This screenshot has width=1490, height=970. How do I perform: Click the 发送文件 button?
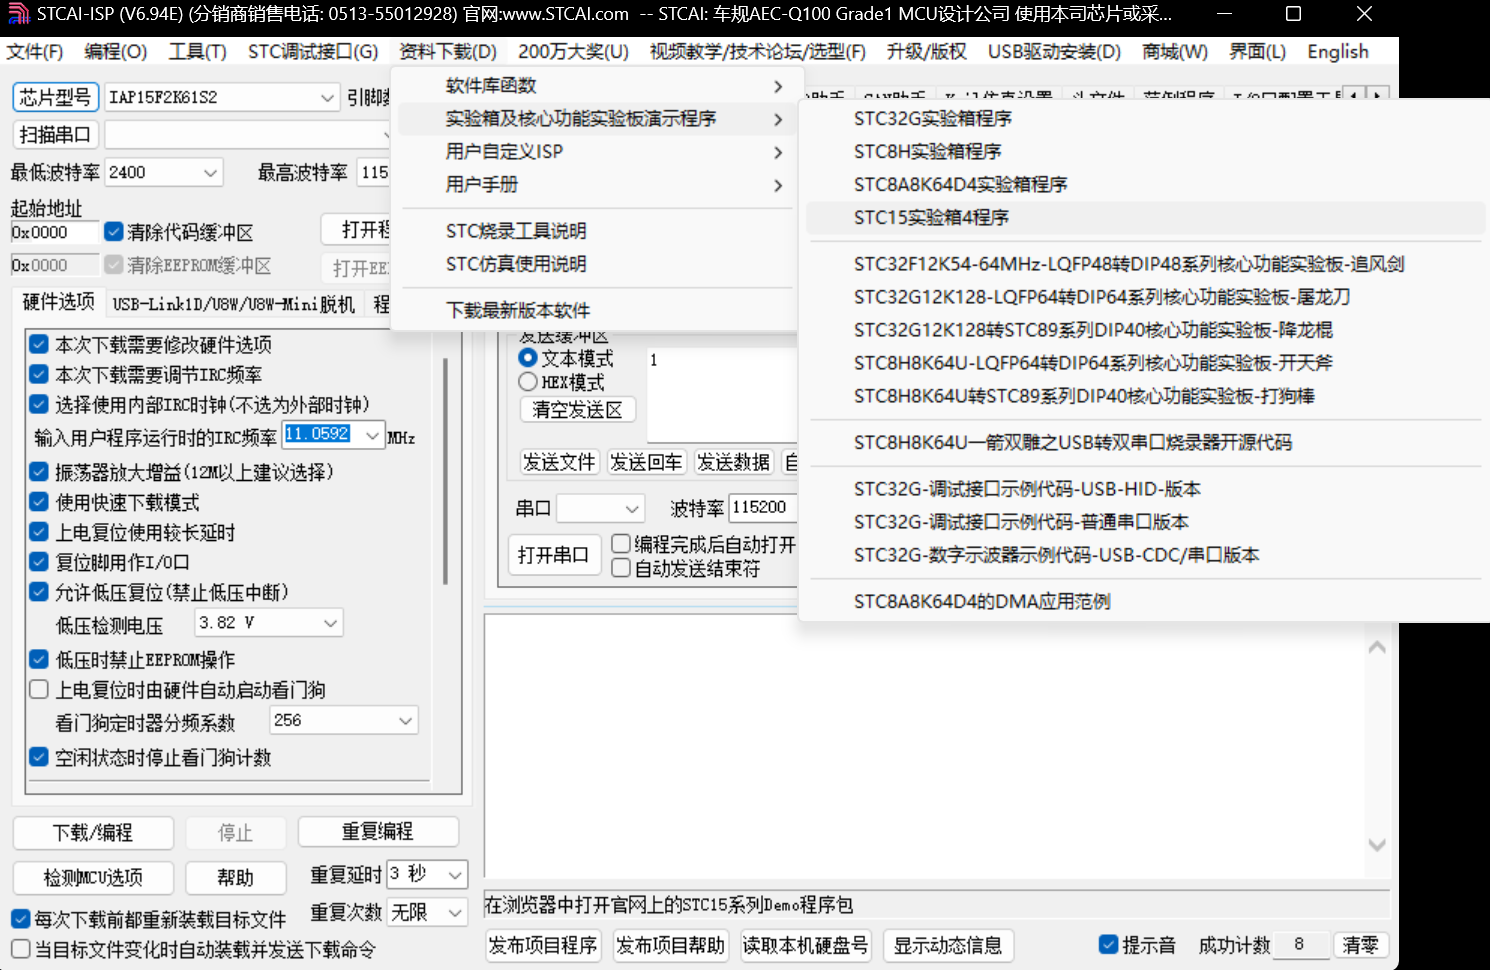point(558,462)
